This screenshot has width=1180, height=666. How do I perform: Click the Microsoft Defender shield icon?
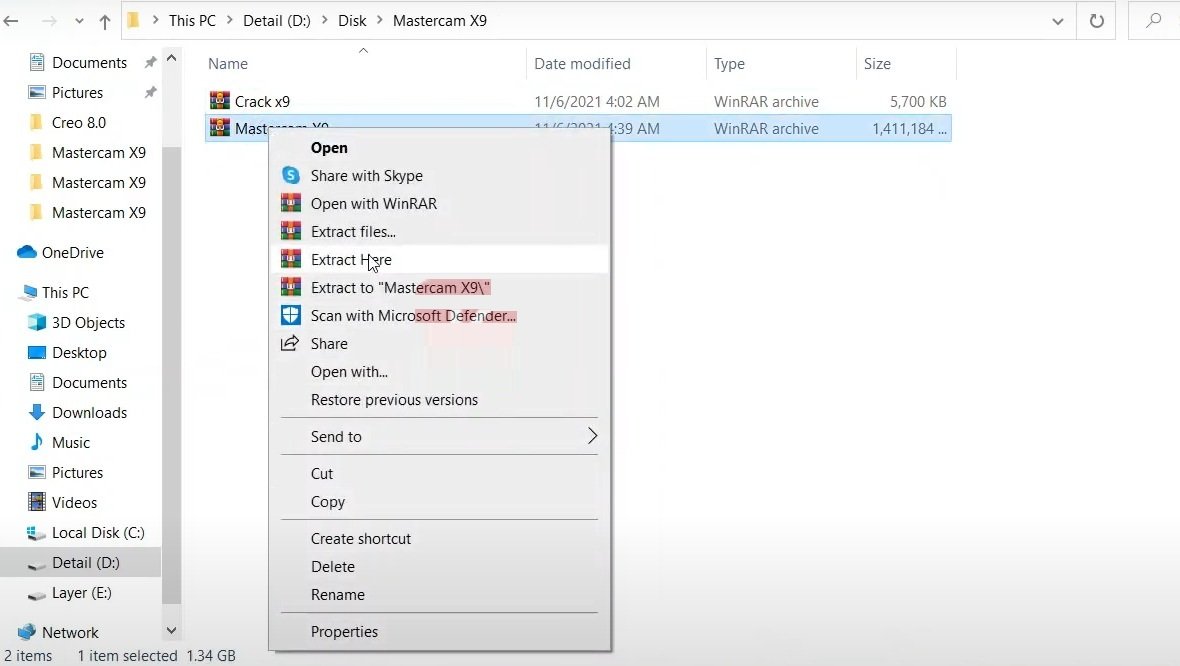pyautogui.click(x=290, y=315)
